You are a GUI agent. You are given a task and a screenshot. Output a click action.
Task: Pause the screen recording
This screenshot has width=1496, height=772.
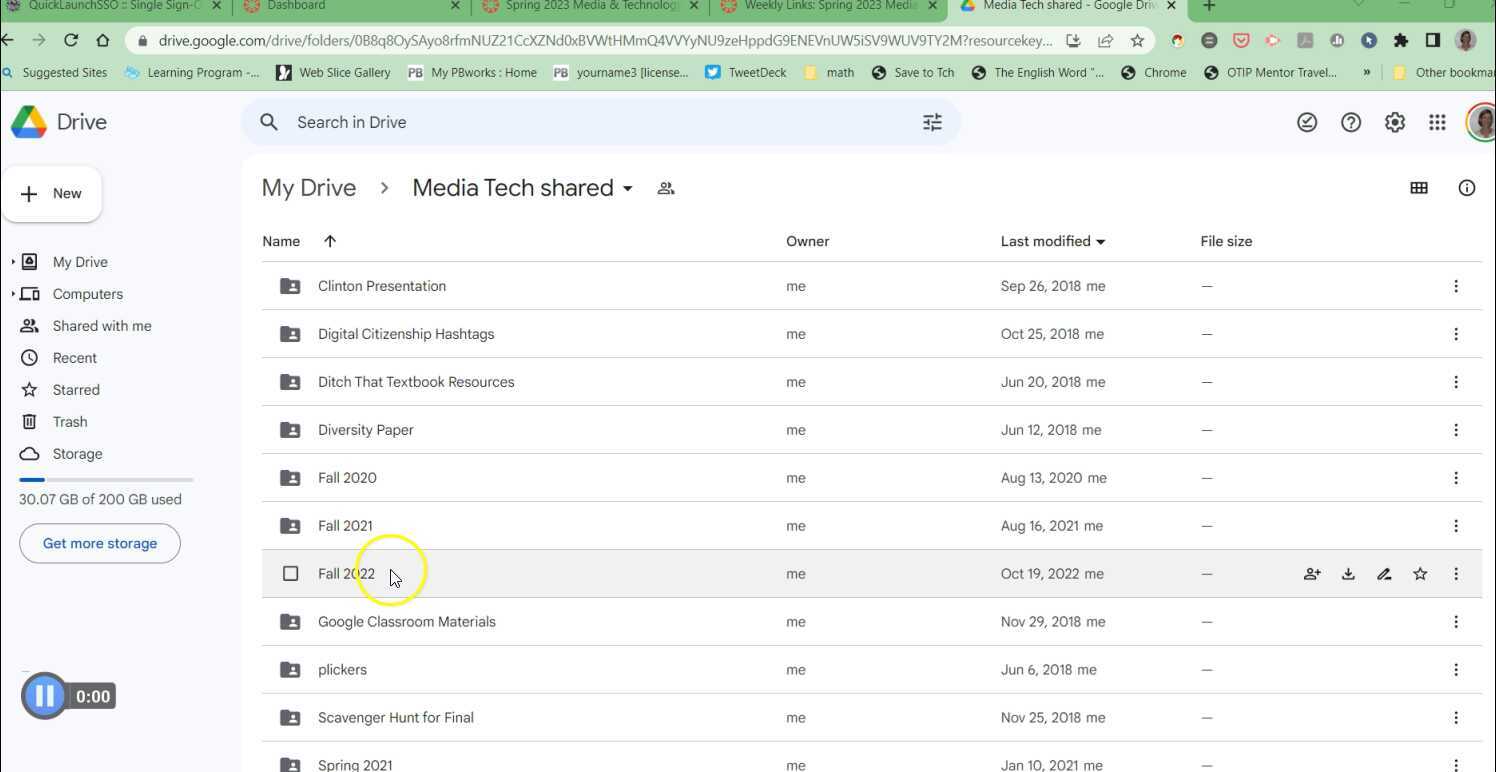[45, 696]
